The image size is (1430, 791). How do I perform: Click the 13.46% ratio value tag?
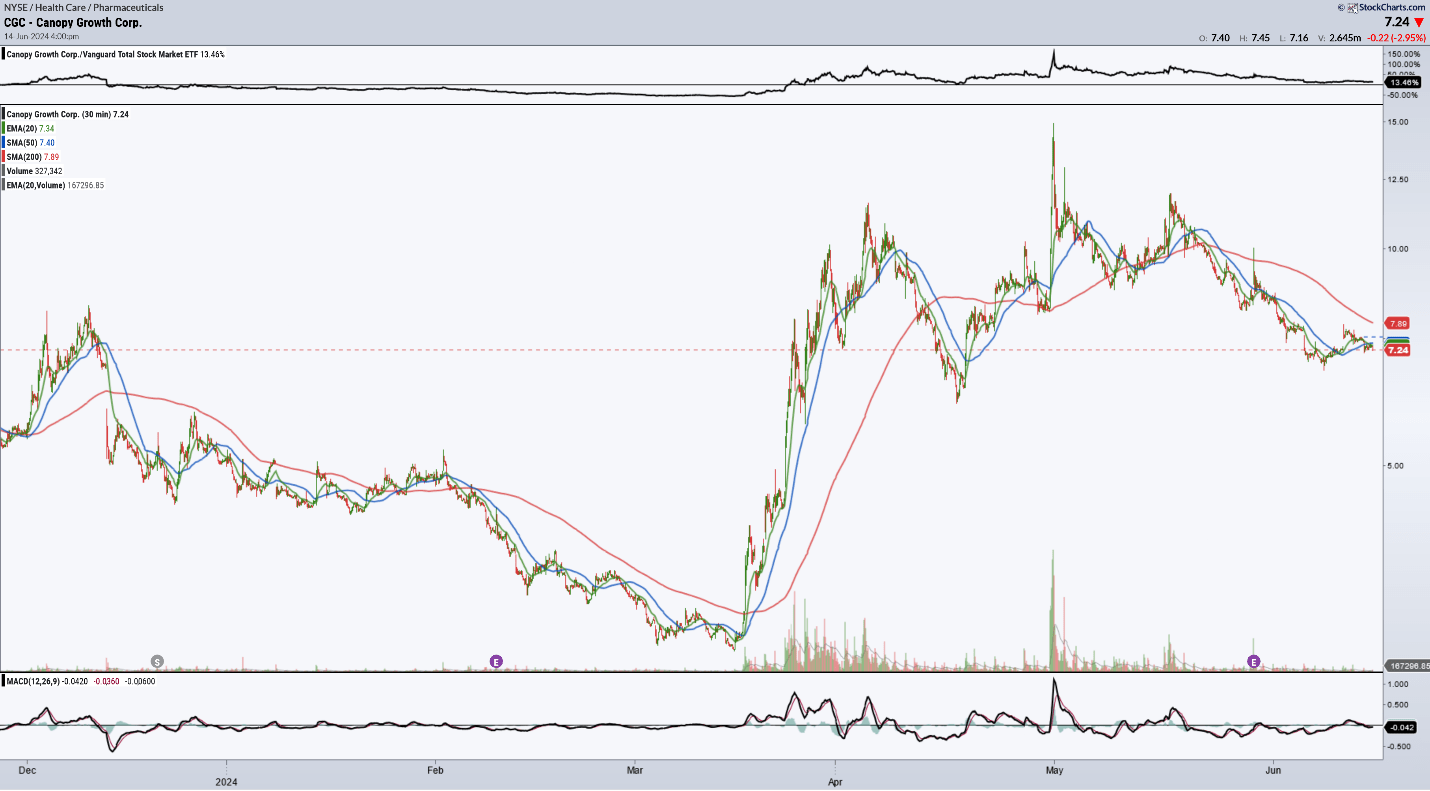(x=1404, y=82)
